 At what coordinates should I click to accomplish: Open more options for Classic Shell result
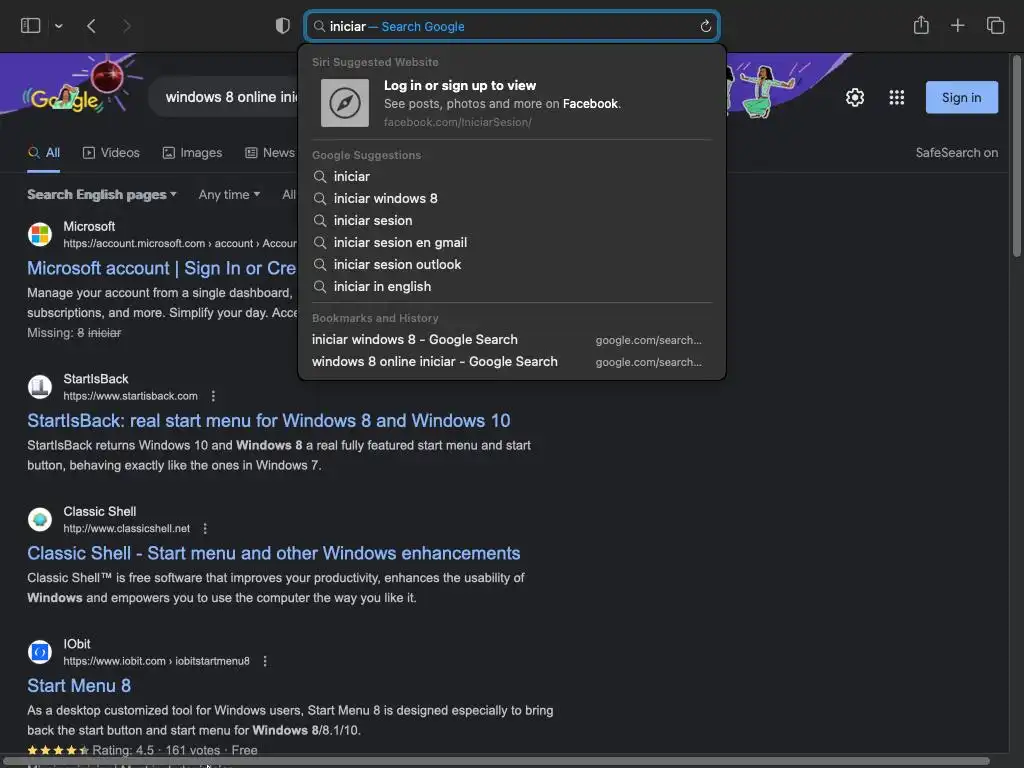click(205, 528)
